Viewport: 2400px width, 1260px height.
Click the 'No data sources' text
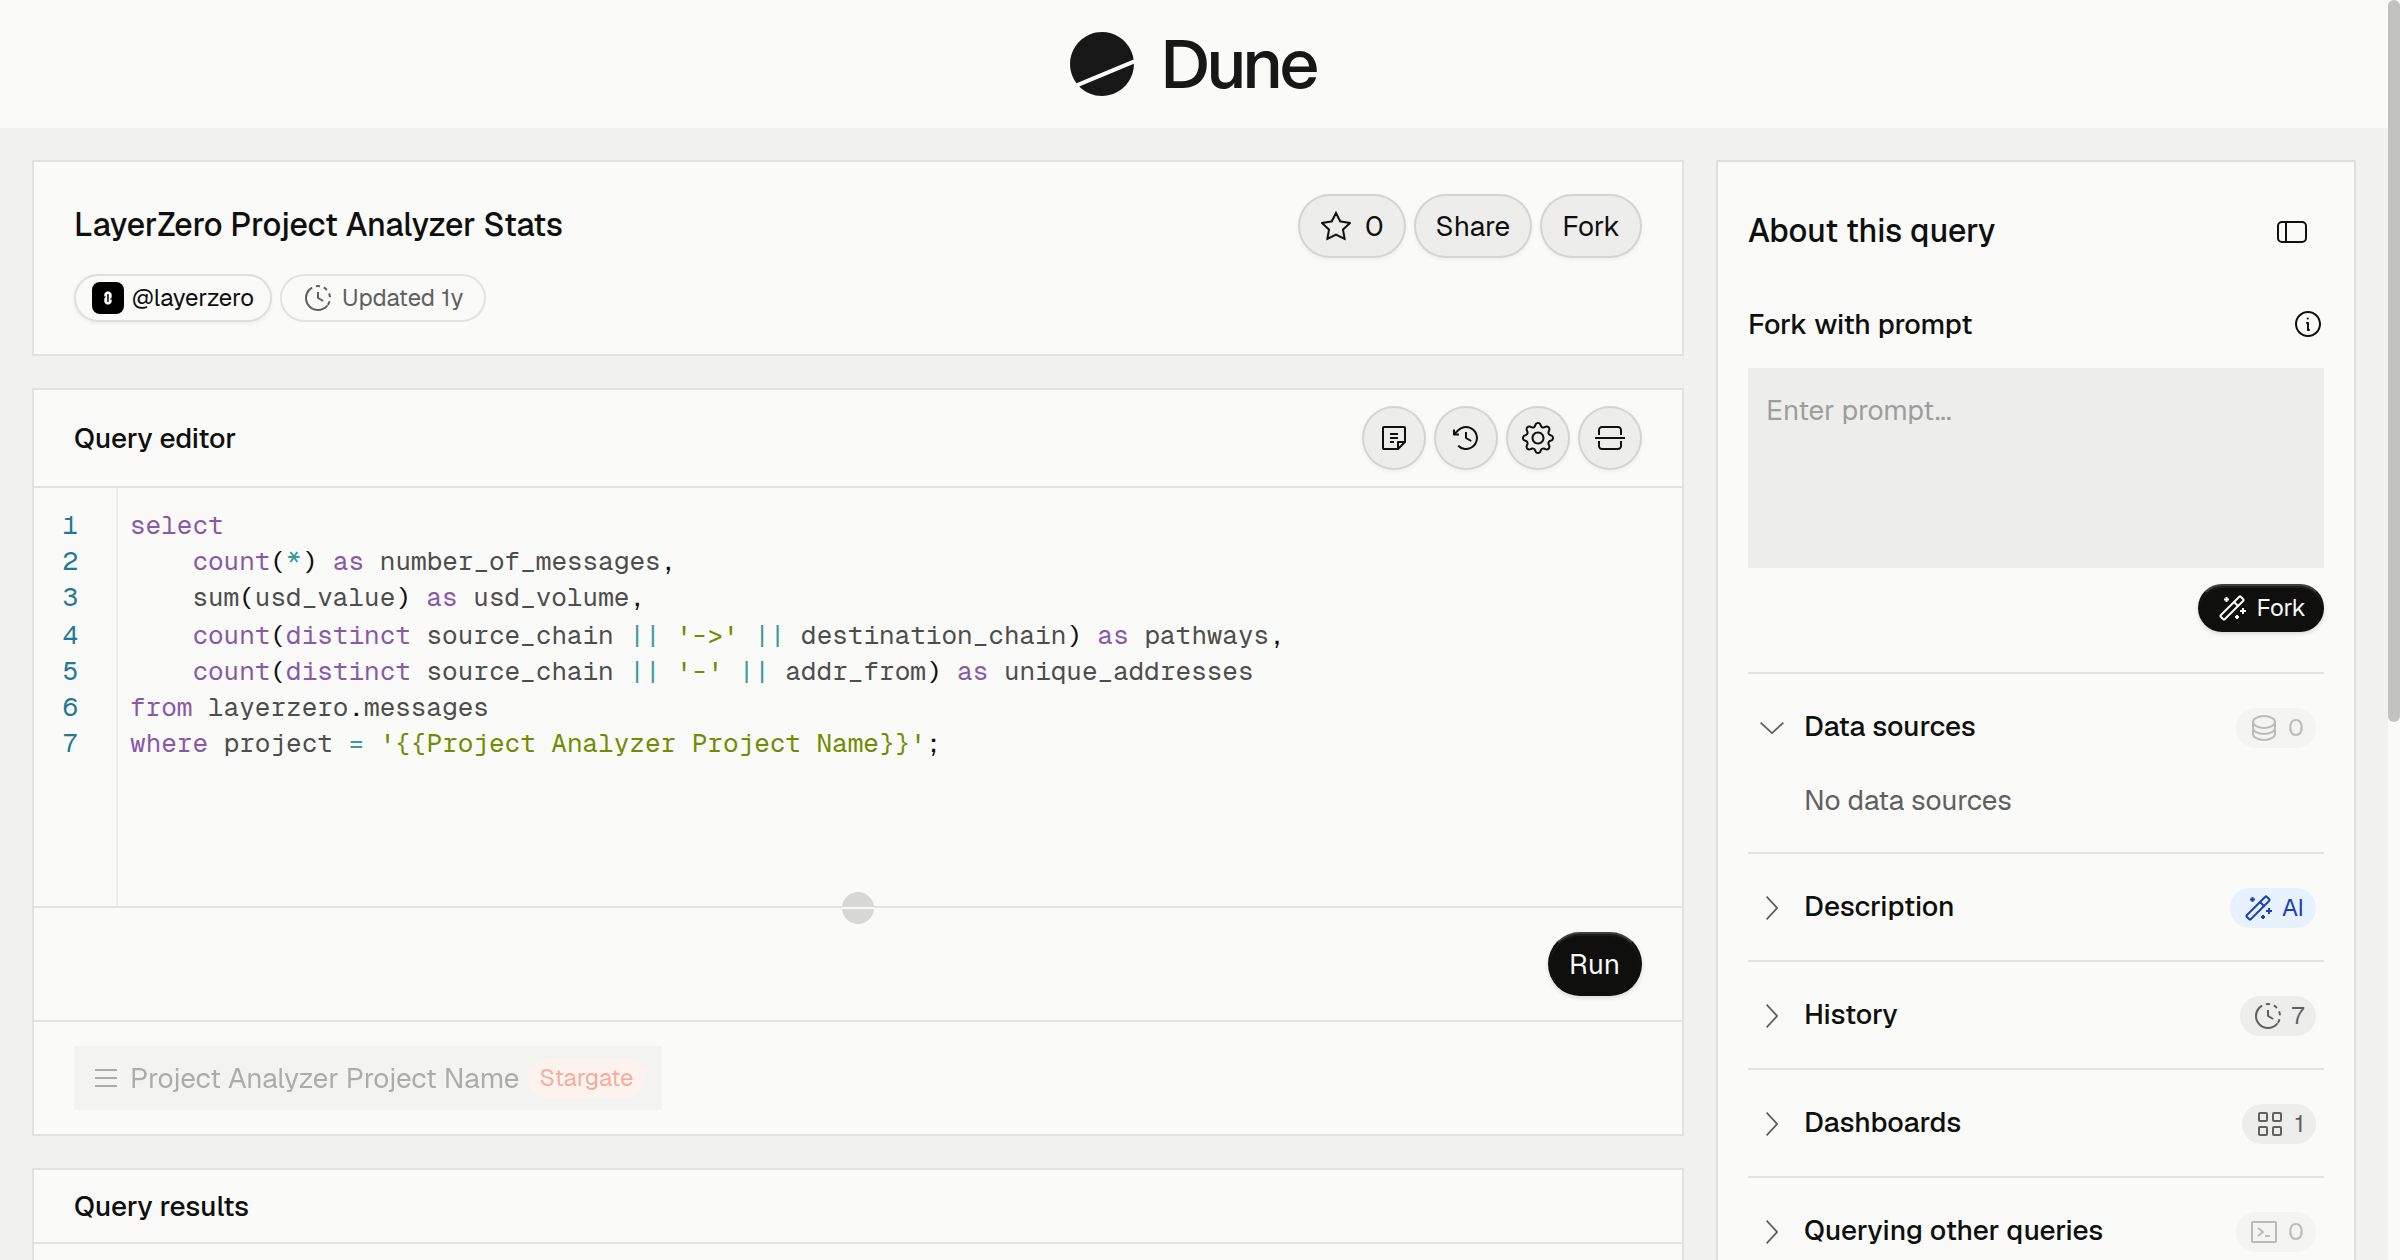point(1907,800)
